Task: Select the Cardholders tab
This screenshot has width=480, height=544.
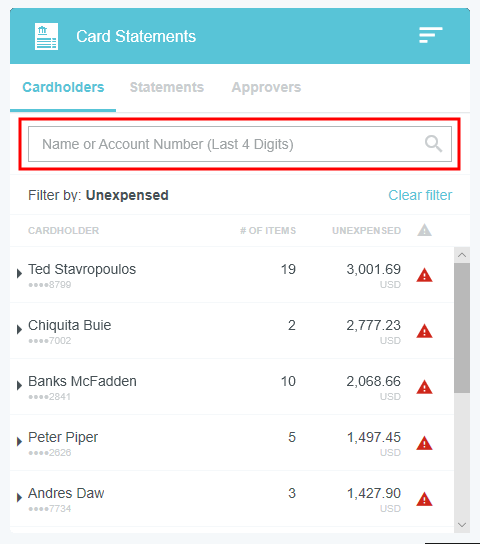Action: point(63,87)
